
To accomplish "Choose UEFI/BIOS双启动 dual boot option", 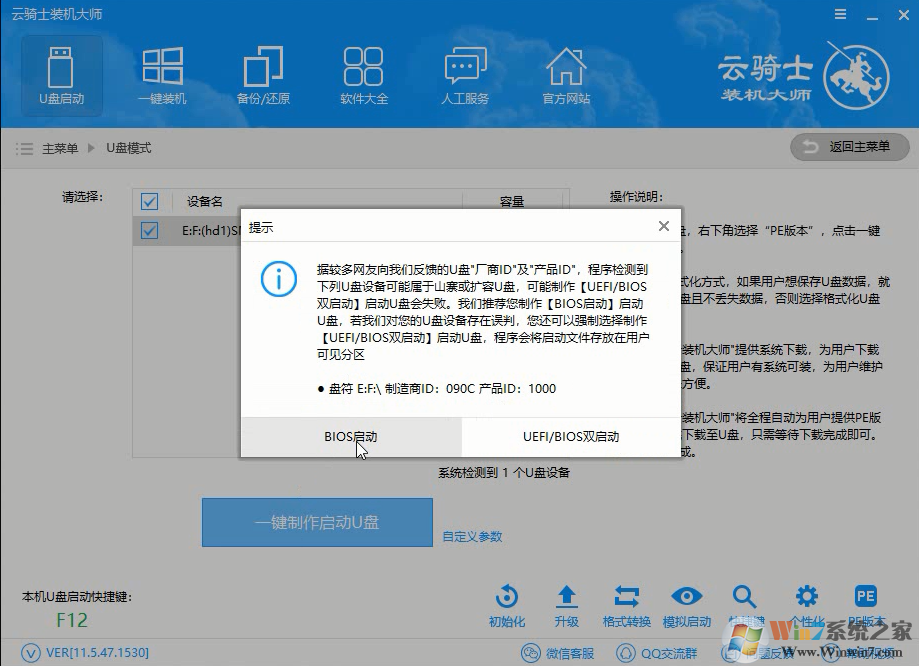I will [x=570, y=437].
